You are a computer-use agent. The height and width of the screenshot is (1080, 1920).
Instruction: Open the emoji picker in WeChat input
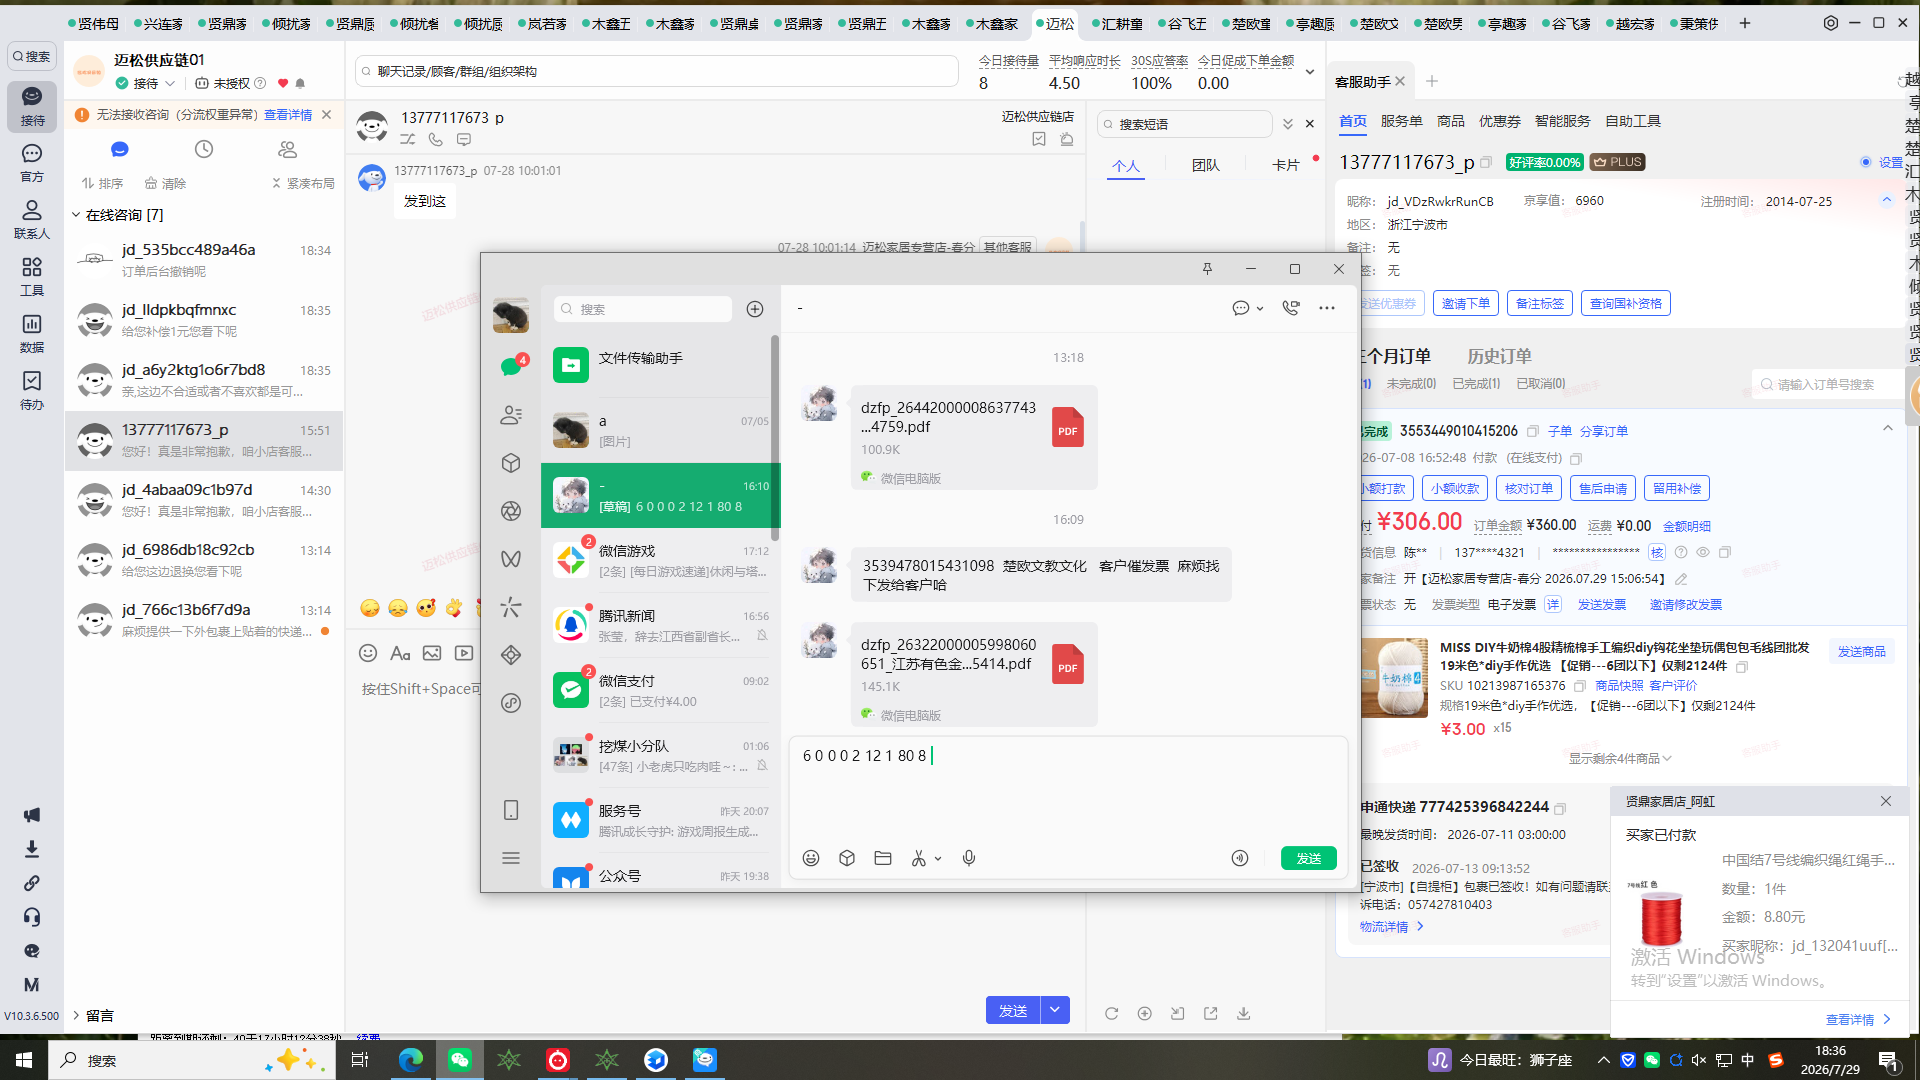(x=811, y=858)
